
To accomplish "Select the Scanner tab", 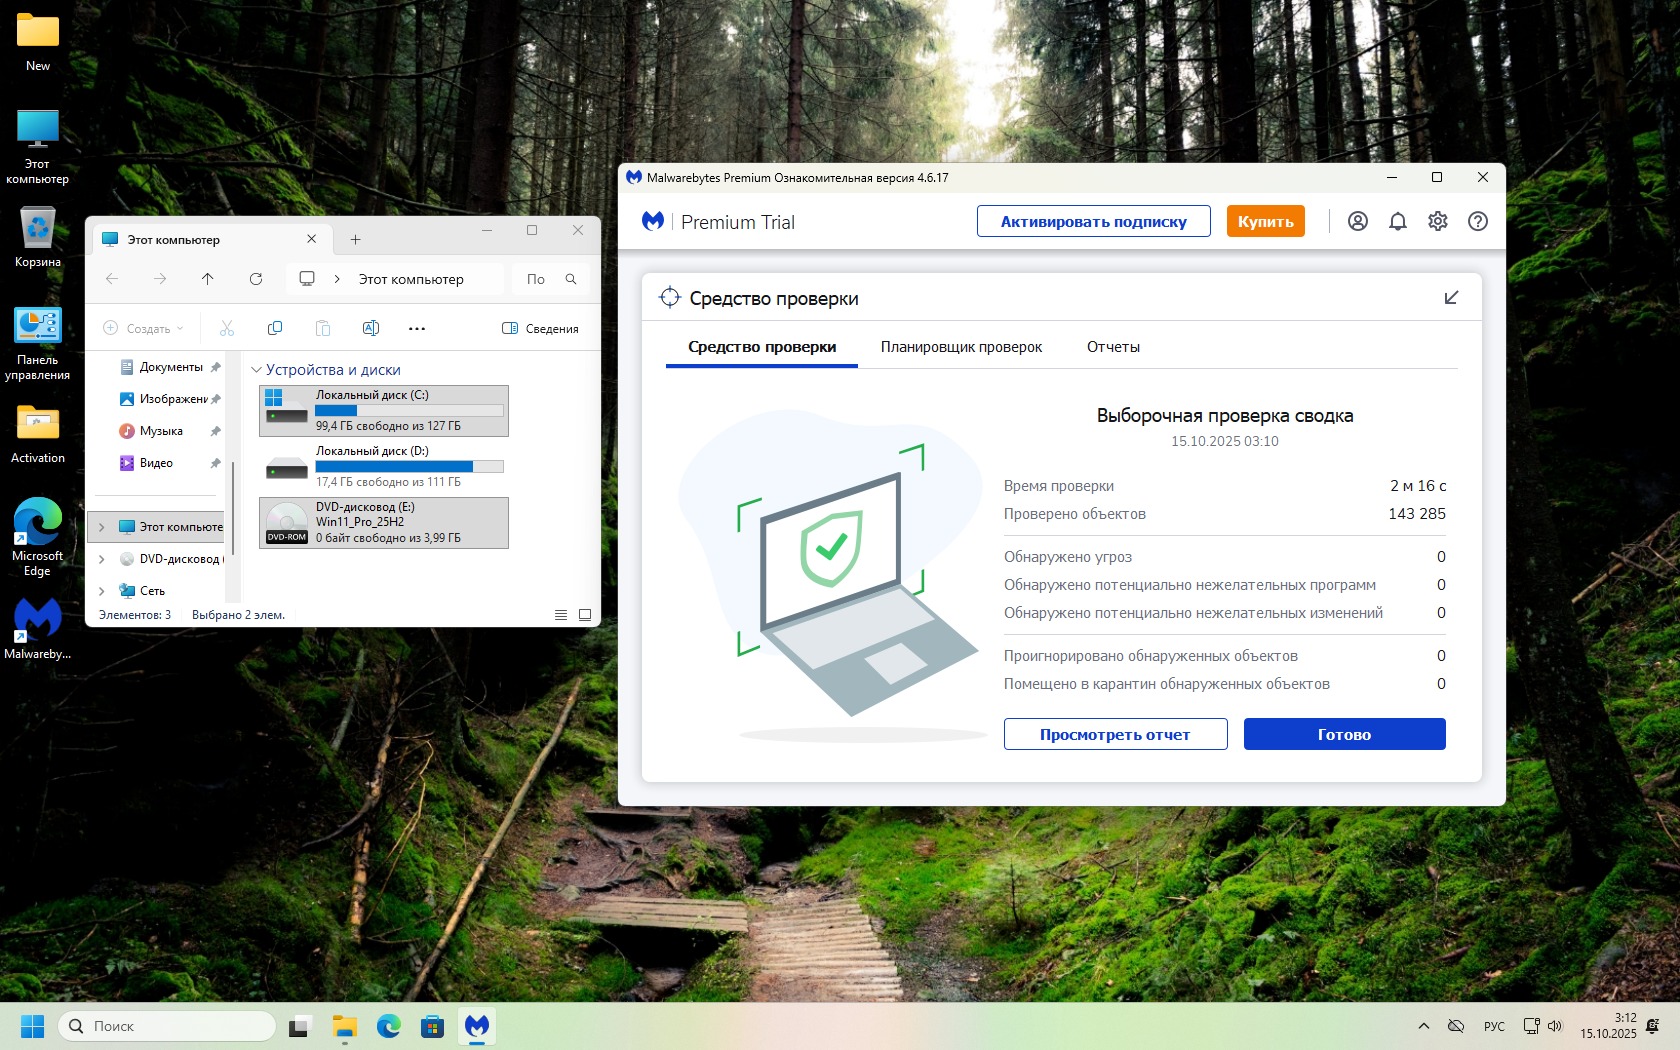I will [x=762, y=347].
